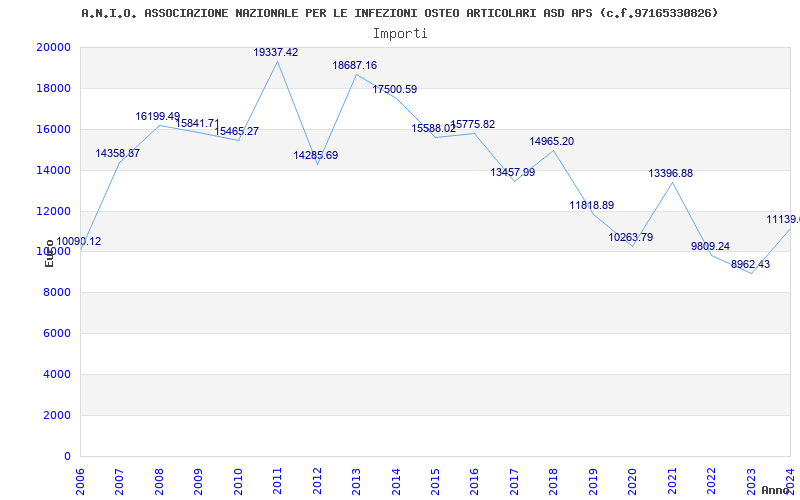Click the 2011 x-axis year label
This screenshot has width=800, height=500.
coord(278,481)
